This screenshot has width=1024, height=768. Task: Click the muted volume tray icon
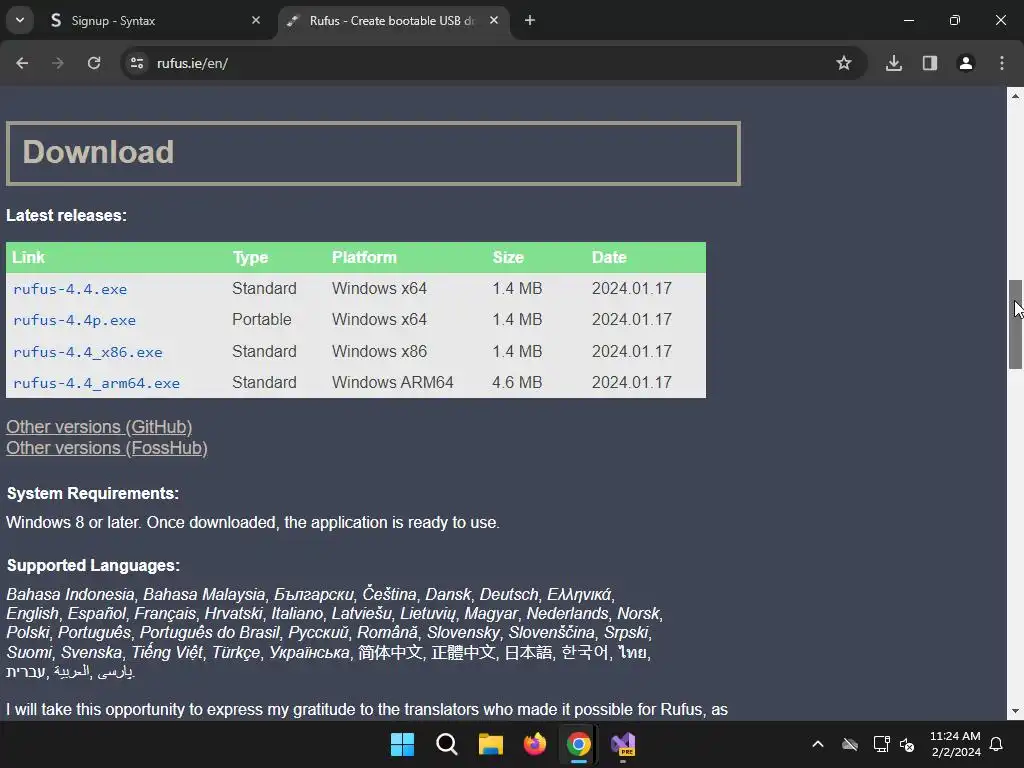pos(906,744)
